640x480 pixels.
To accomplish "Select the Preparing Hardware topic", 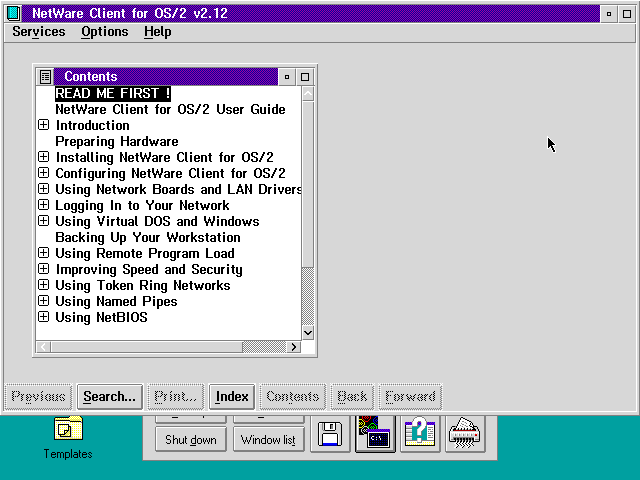I will pyautogui.click(x=117, y=141).
